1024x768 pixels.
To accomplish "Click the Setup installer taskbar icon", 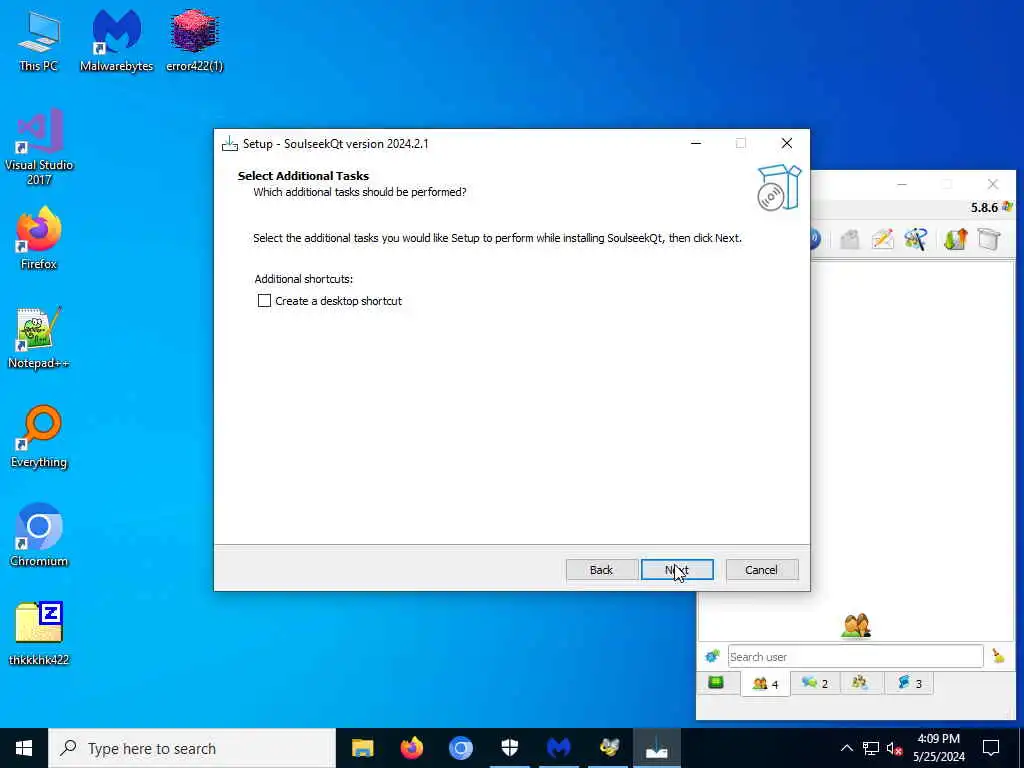I will pyautogui.click(x=657, y=748).
